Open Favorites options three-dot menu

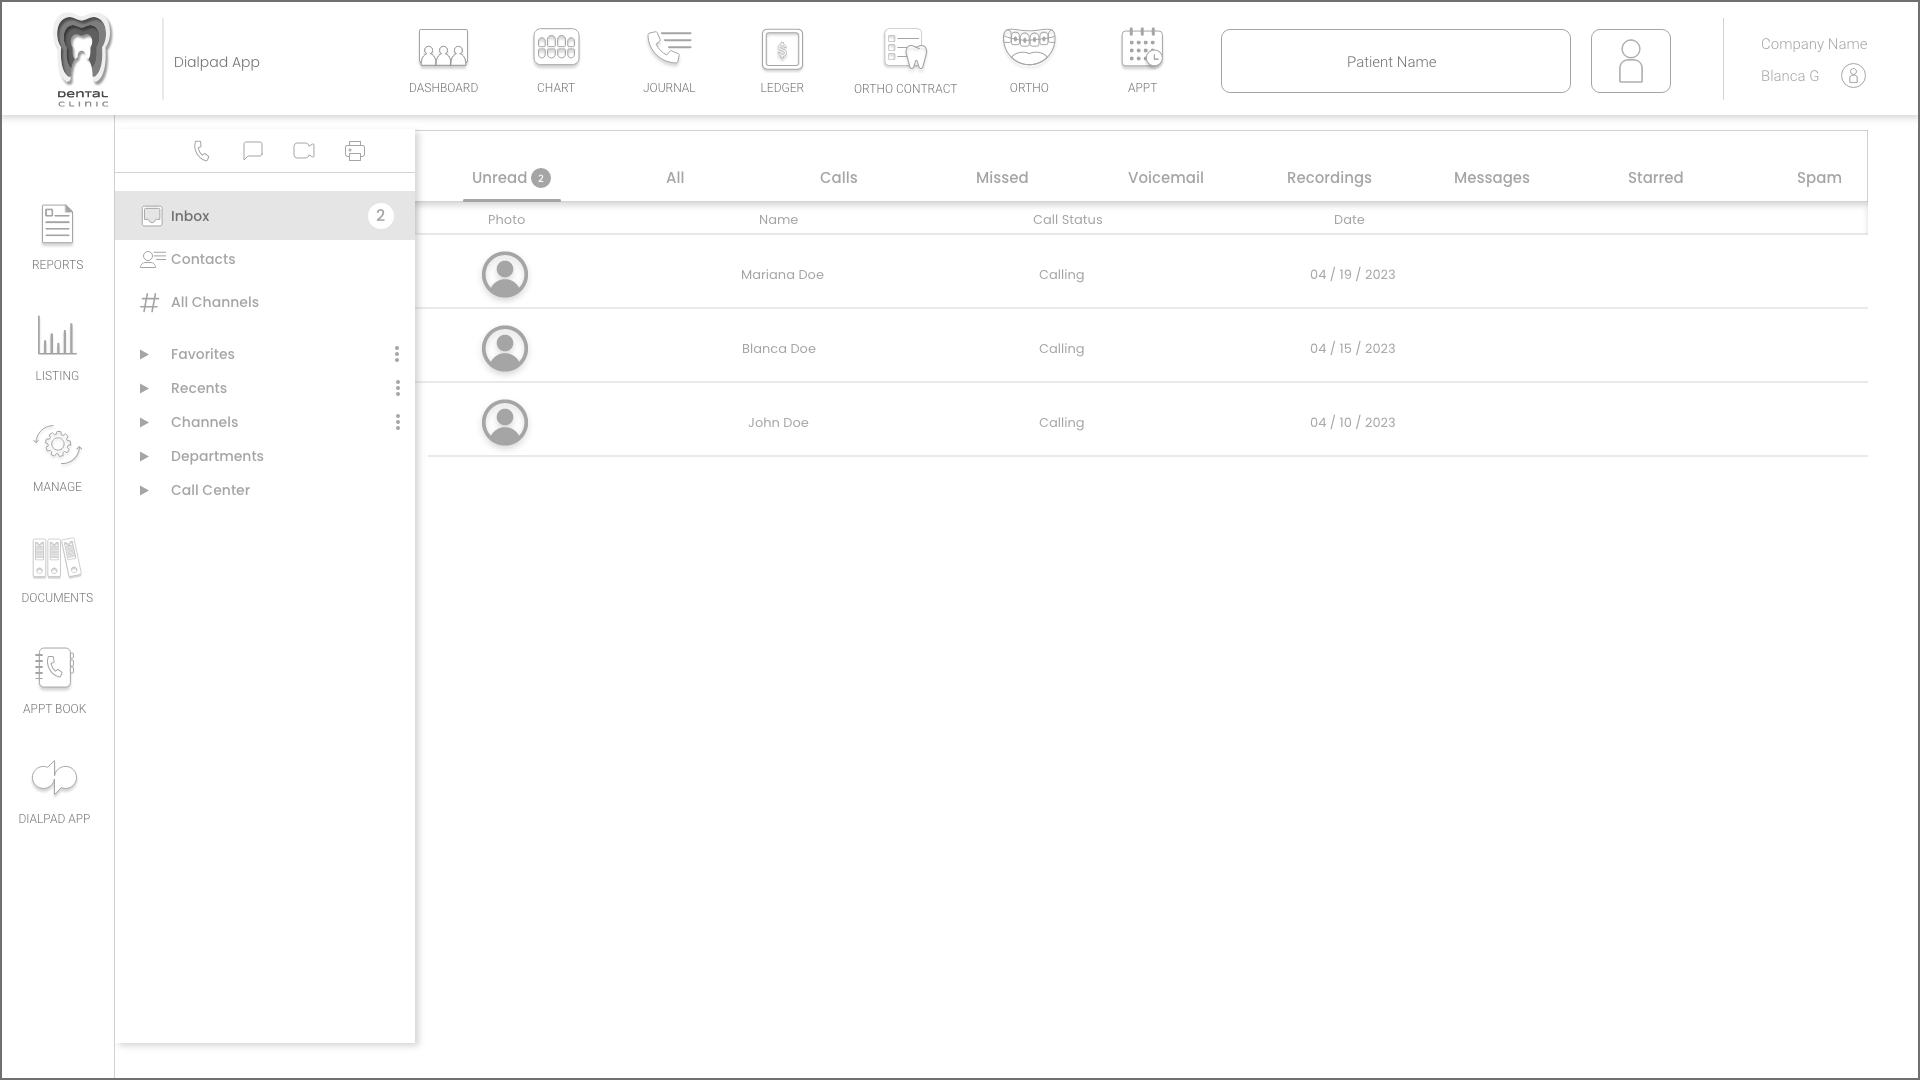pyautogui.click(x=397, y=354)
